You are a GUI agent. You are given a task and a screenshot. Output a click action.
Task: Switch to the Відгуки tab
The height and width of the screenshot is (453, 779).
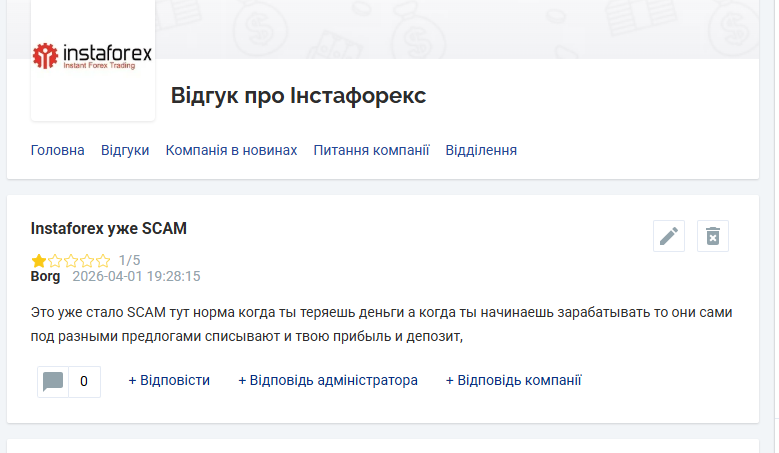pos(125,150)
